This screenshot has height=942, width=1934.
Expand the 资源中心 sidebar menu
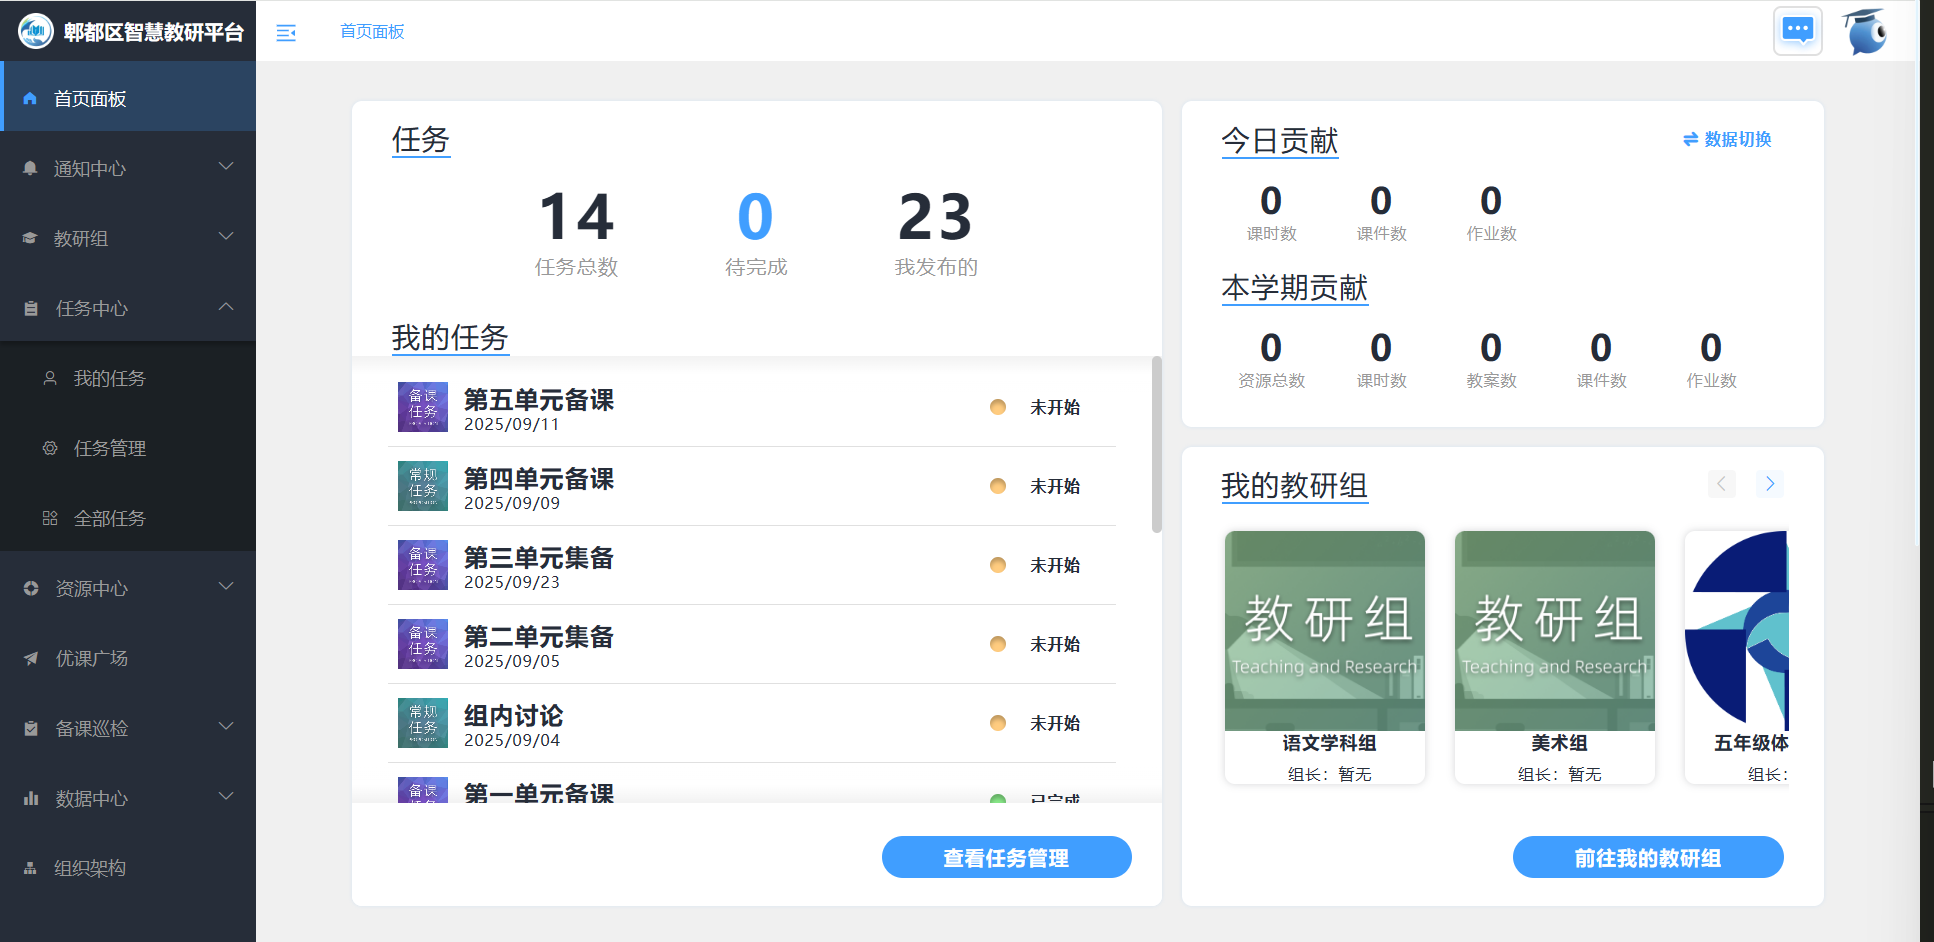click(128, 588)
